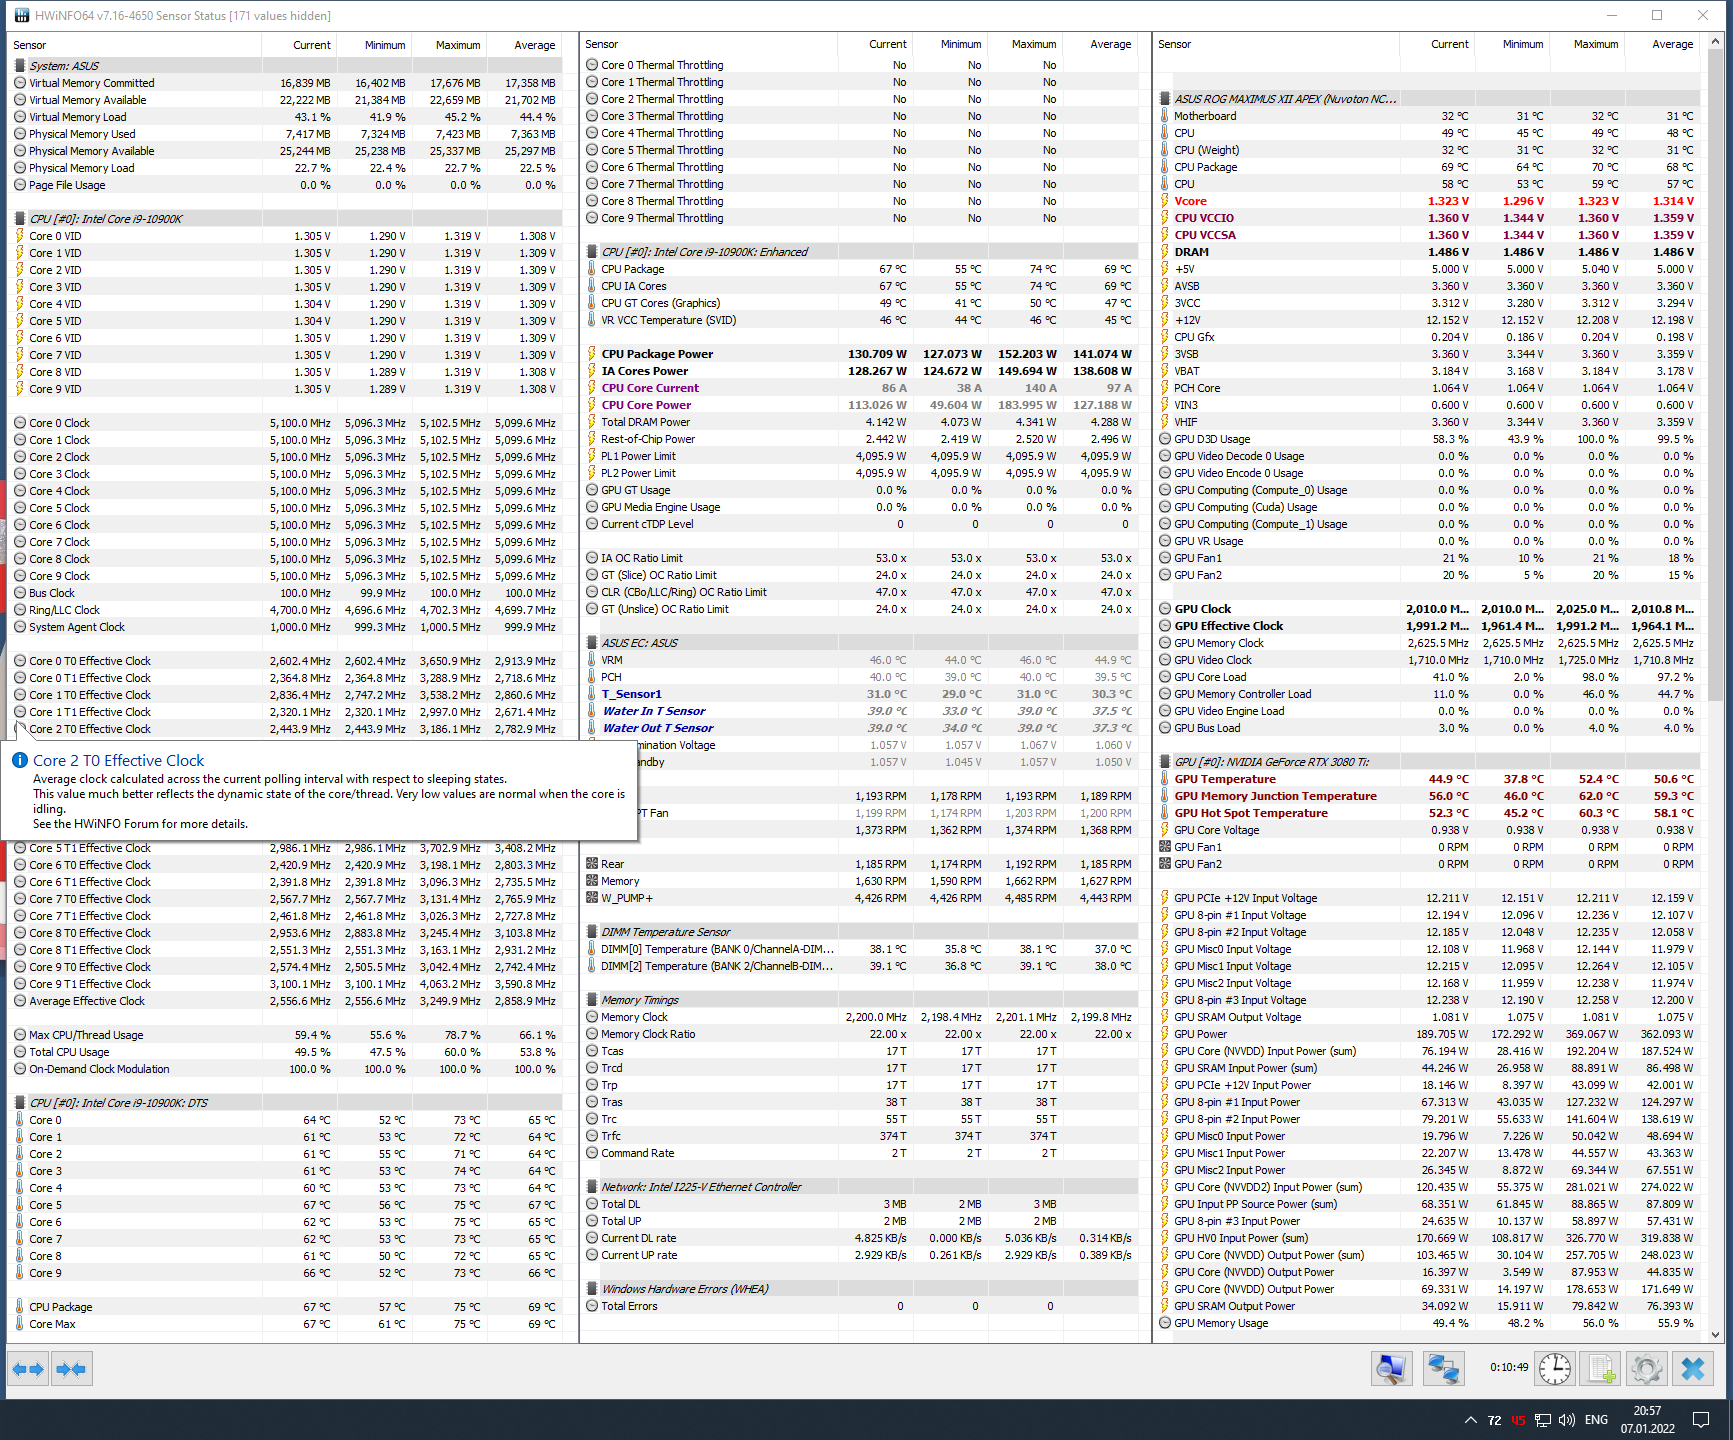Select the DIMM Temperature Sensor section header
Image resolution: width=1733 pixels, height=1440 pixels.
[x=860, y=932]
